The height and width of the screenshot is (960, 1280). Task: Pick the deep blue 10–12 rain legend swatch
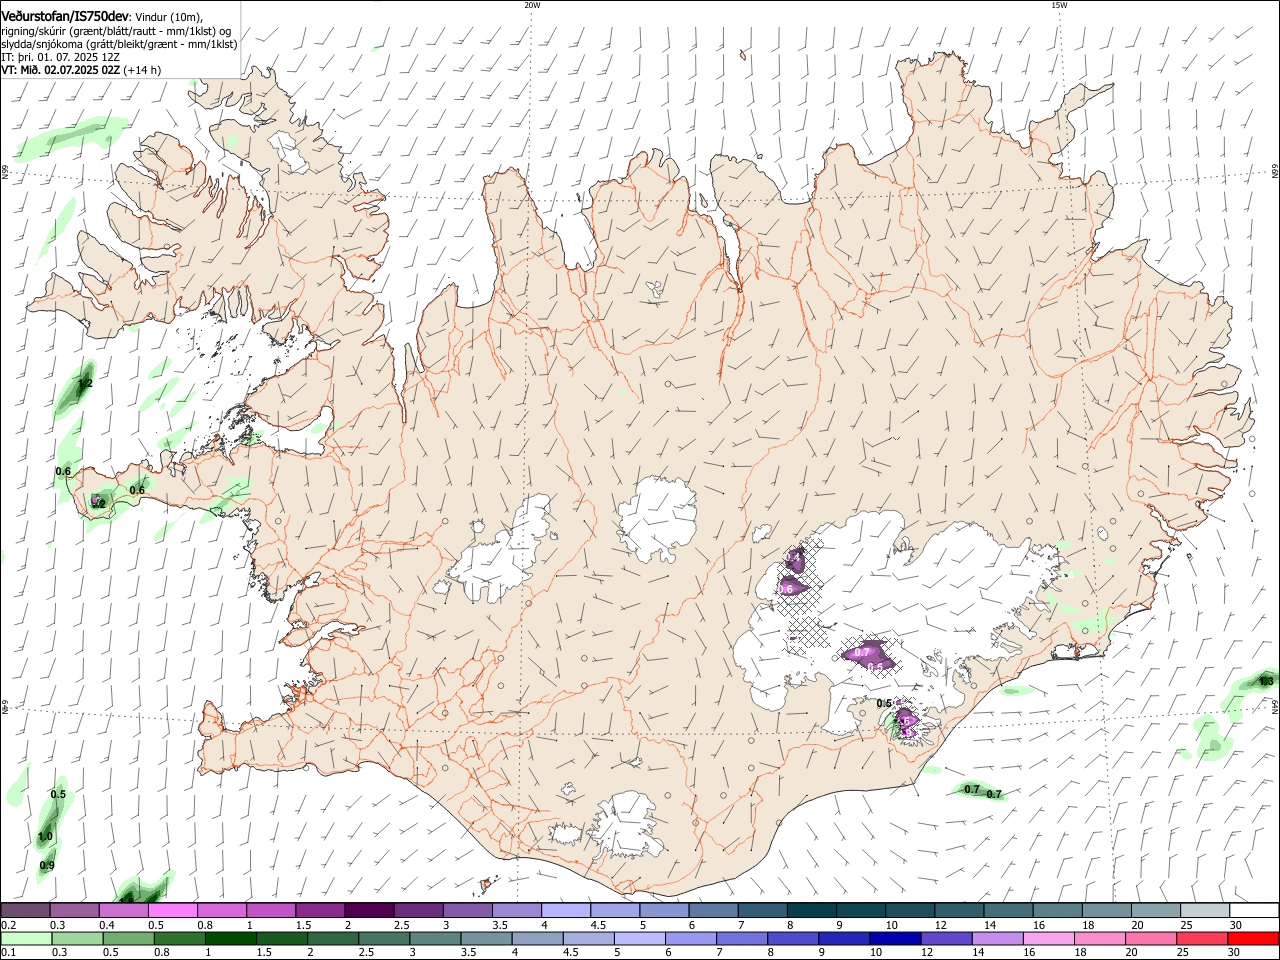895,938
